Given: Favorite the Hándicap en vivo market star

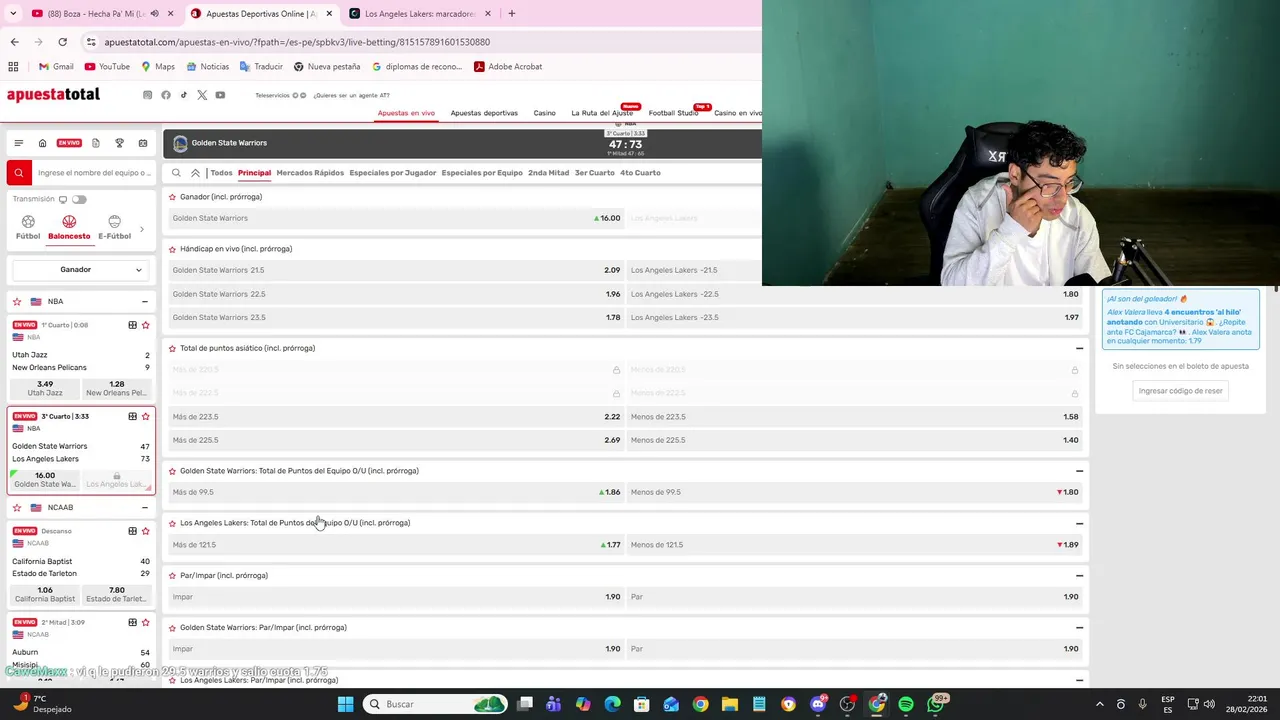Looking at the screenshot, I should [x=172, y=249].
